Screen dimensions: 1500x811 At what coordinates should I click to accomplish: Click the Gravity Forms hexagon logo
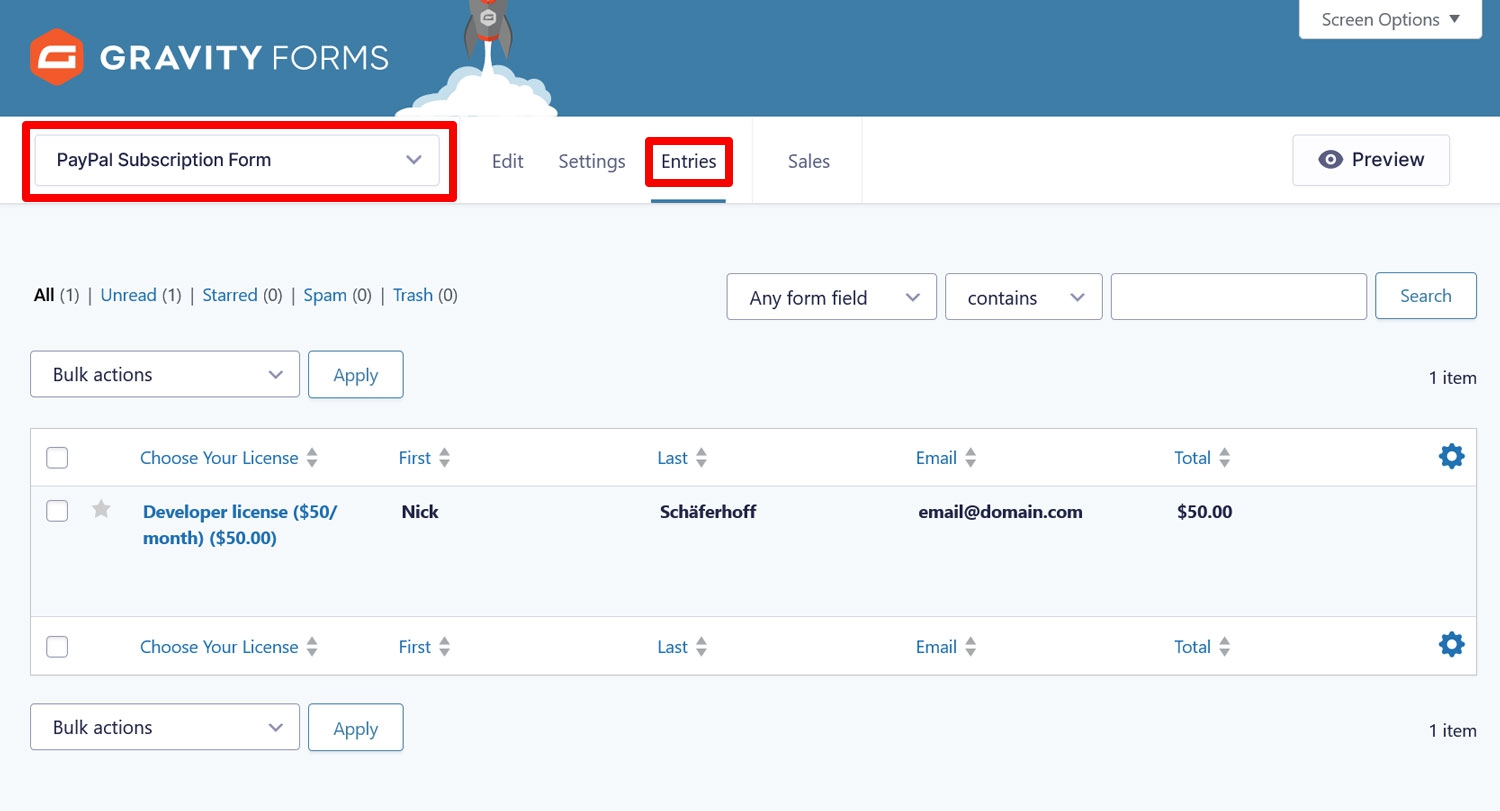click(56, 57)
